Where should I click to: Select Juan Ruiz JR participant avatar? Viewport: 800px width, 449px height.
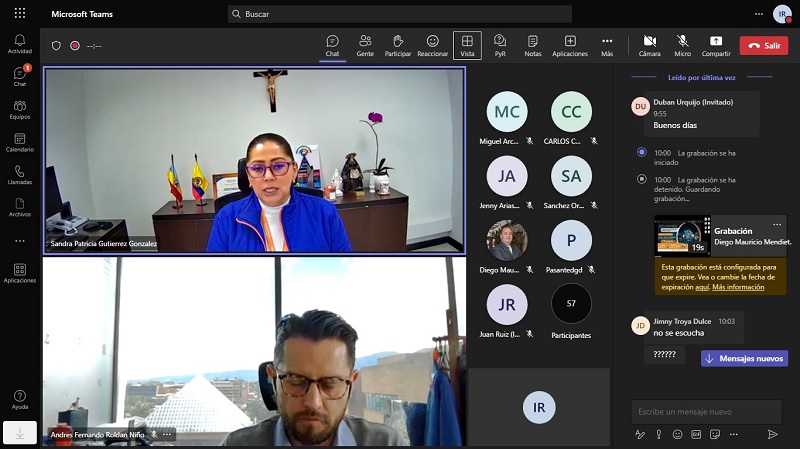click(507, 305)
